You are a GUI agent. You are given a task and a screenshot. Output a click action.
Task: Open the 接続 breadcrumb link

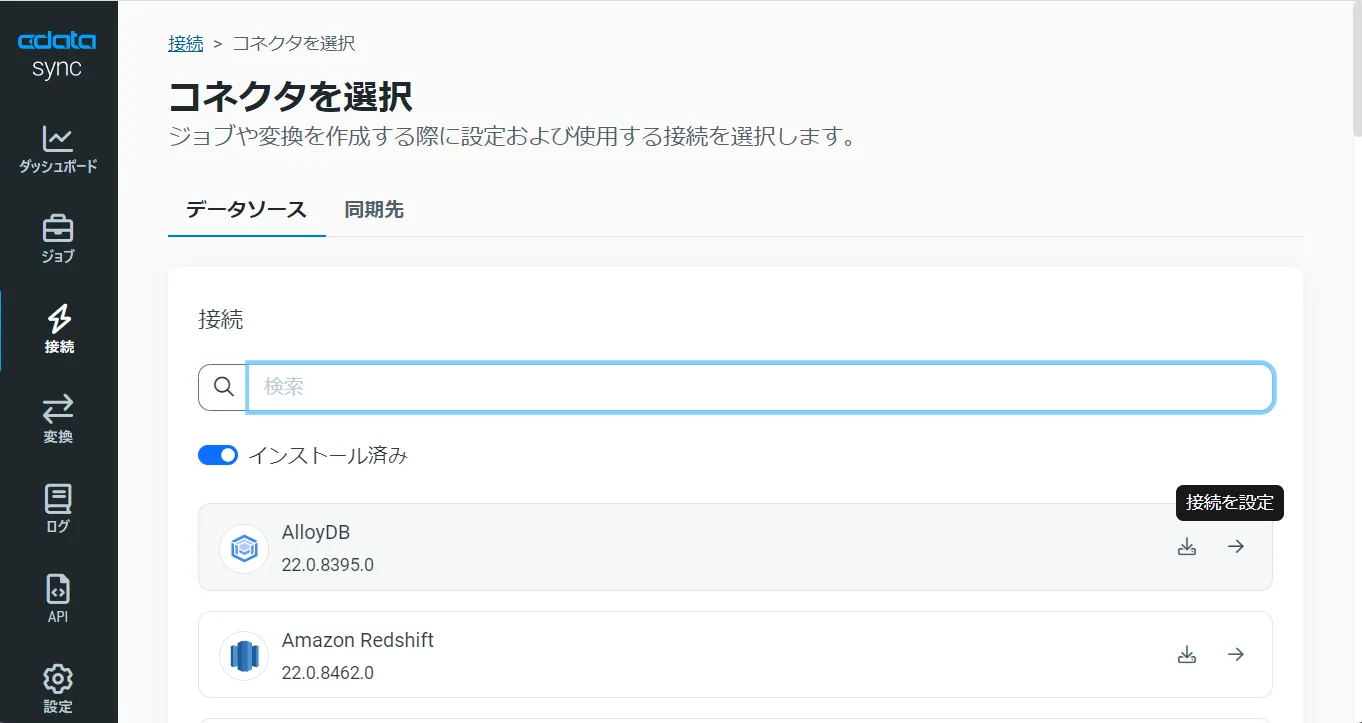[186, 43]
